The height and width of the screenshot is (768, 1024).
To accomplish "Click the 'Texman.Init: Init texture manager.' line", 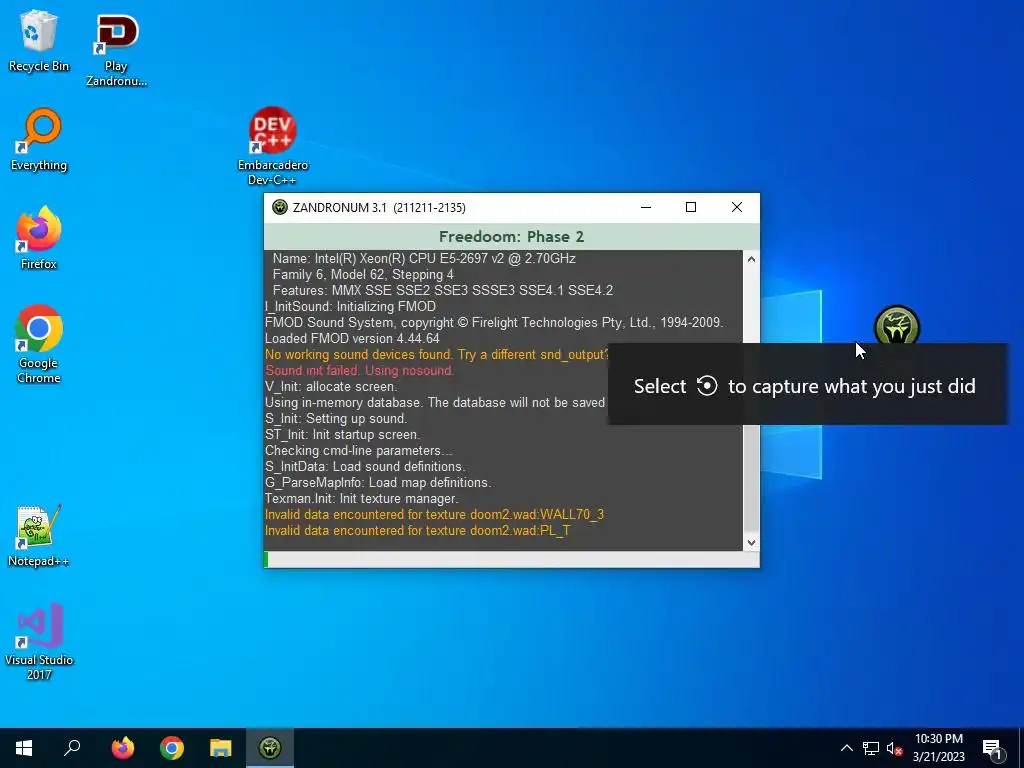I will (x=362, y=498).
